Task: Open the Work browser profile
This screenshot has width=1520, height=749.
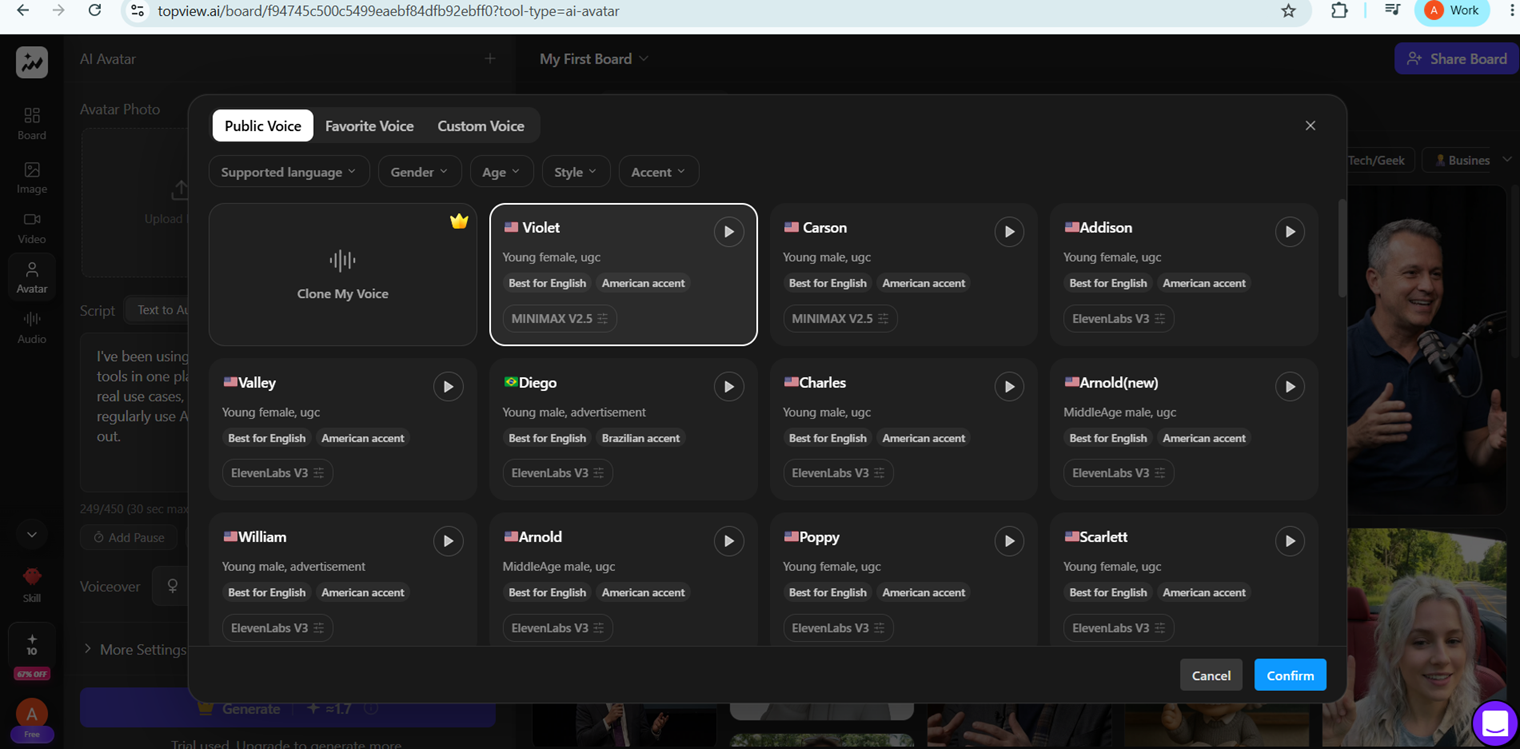Action: (1452, 11)
